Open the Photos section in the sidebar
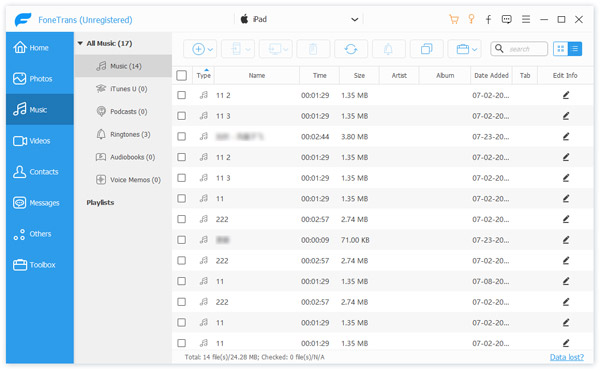The width and height of the screenshot is (600, 370). point(40,79)
